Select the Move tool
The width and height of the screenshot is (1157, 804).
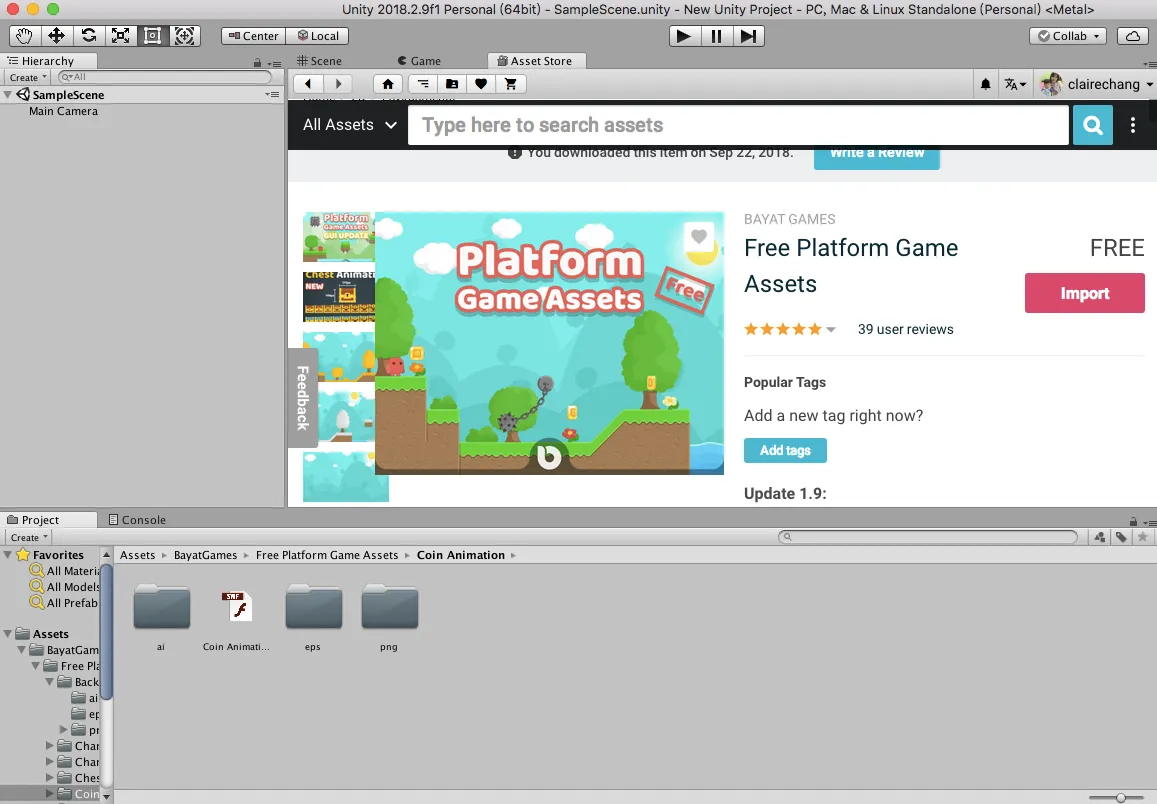click(x=56, y=35)
